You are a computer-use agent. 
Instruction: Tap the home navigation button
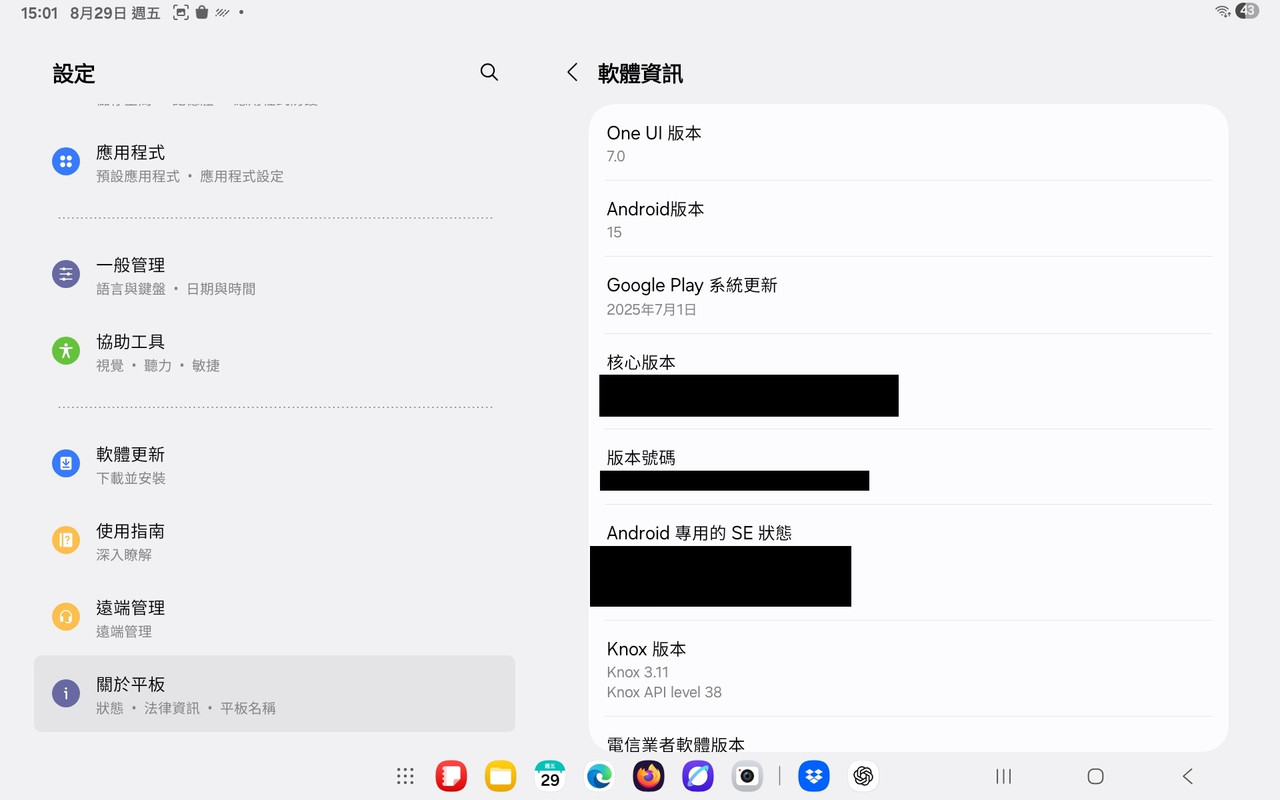[1096, 776]
